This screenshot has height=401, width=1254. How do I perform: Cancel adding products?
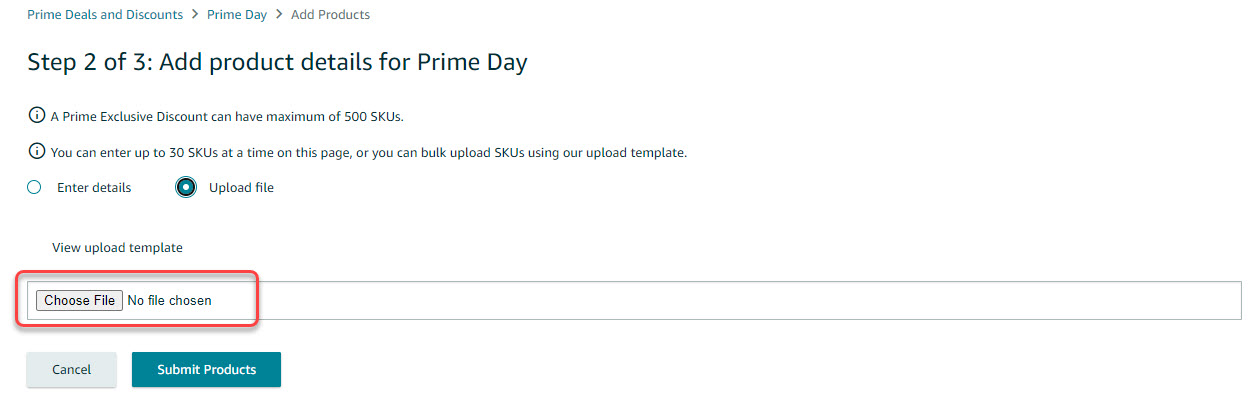tap(71, 369)
